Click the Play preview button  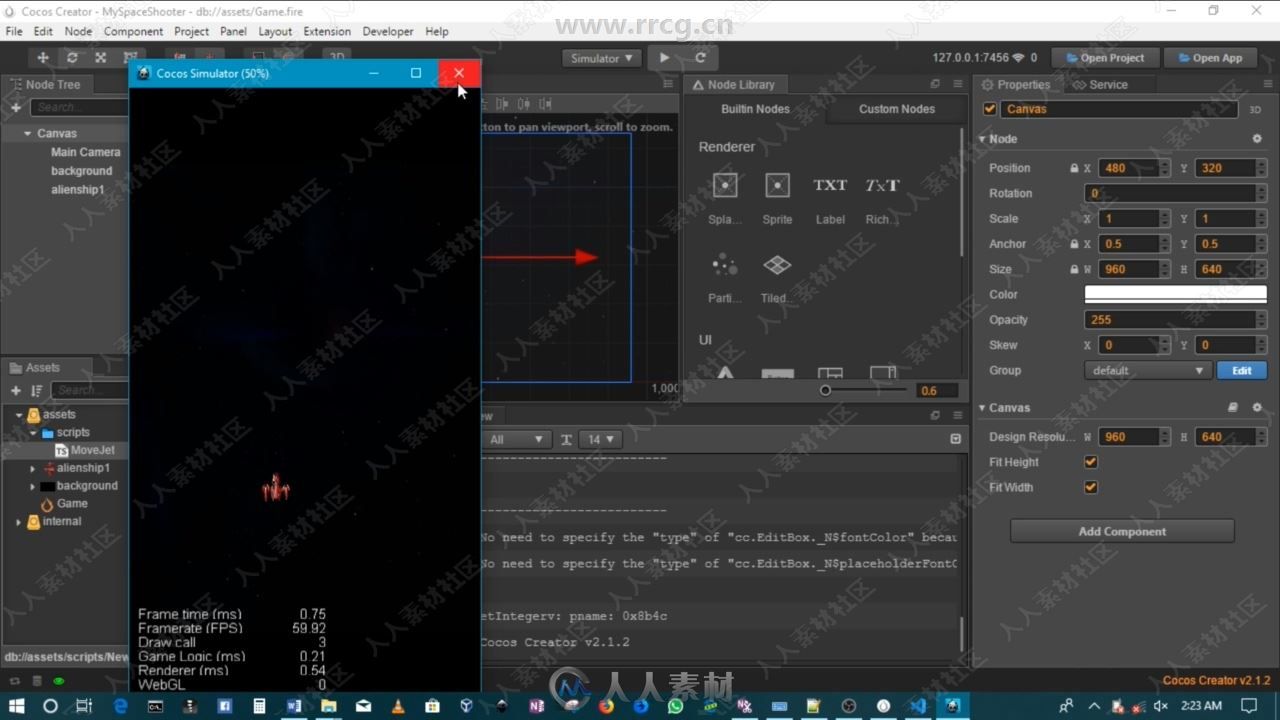coord(664,58)
